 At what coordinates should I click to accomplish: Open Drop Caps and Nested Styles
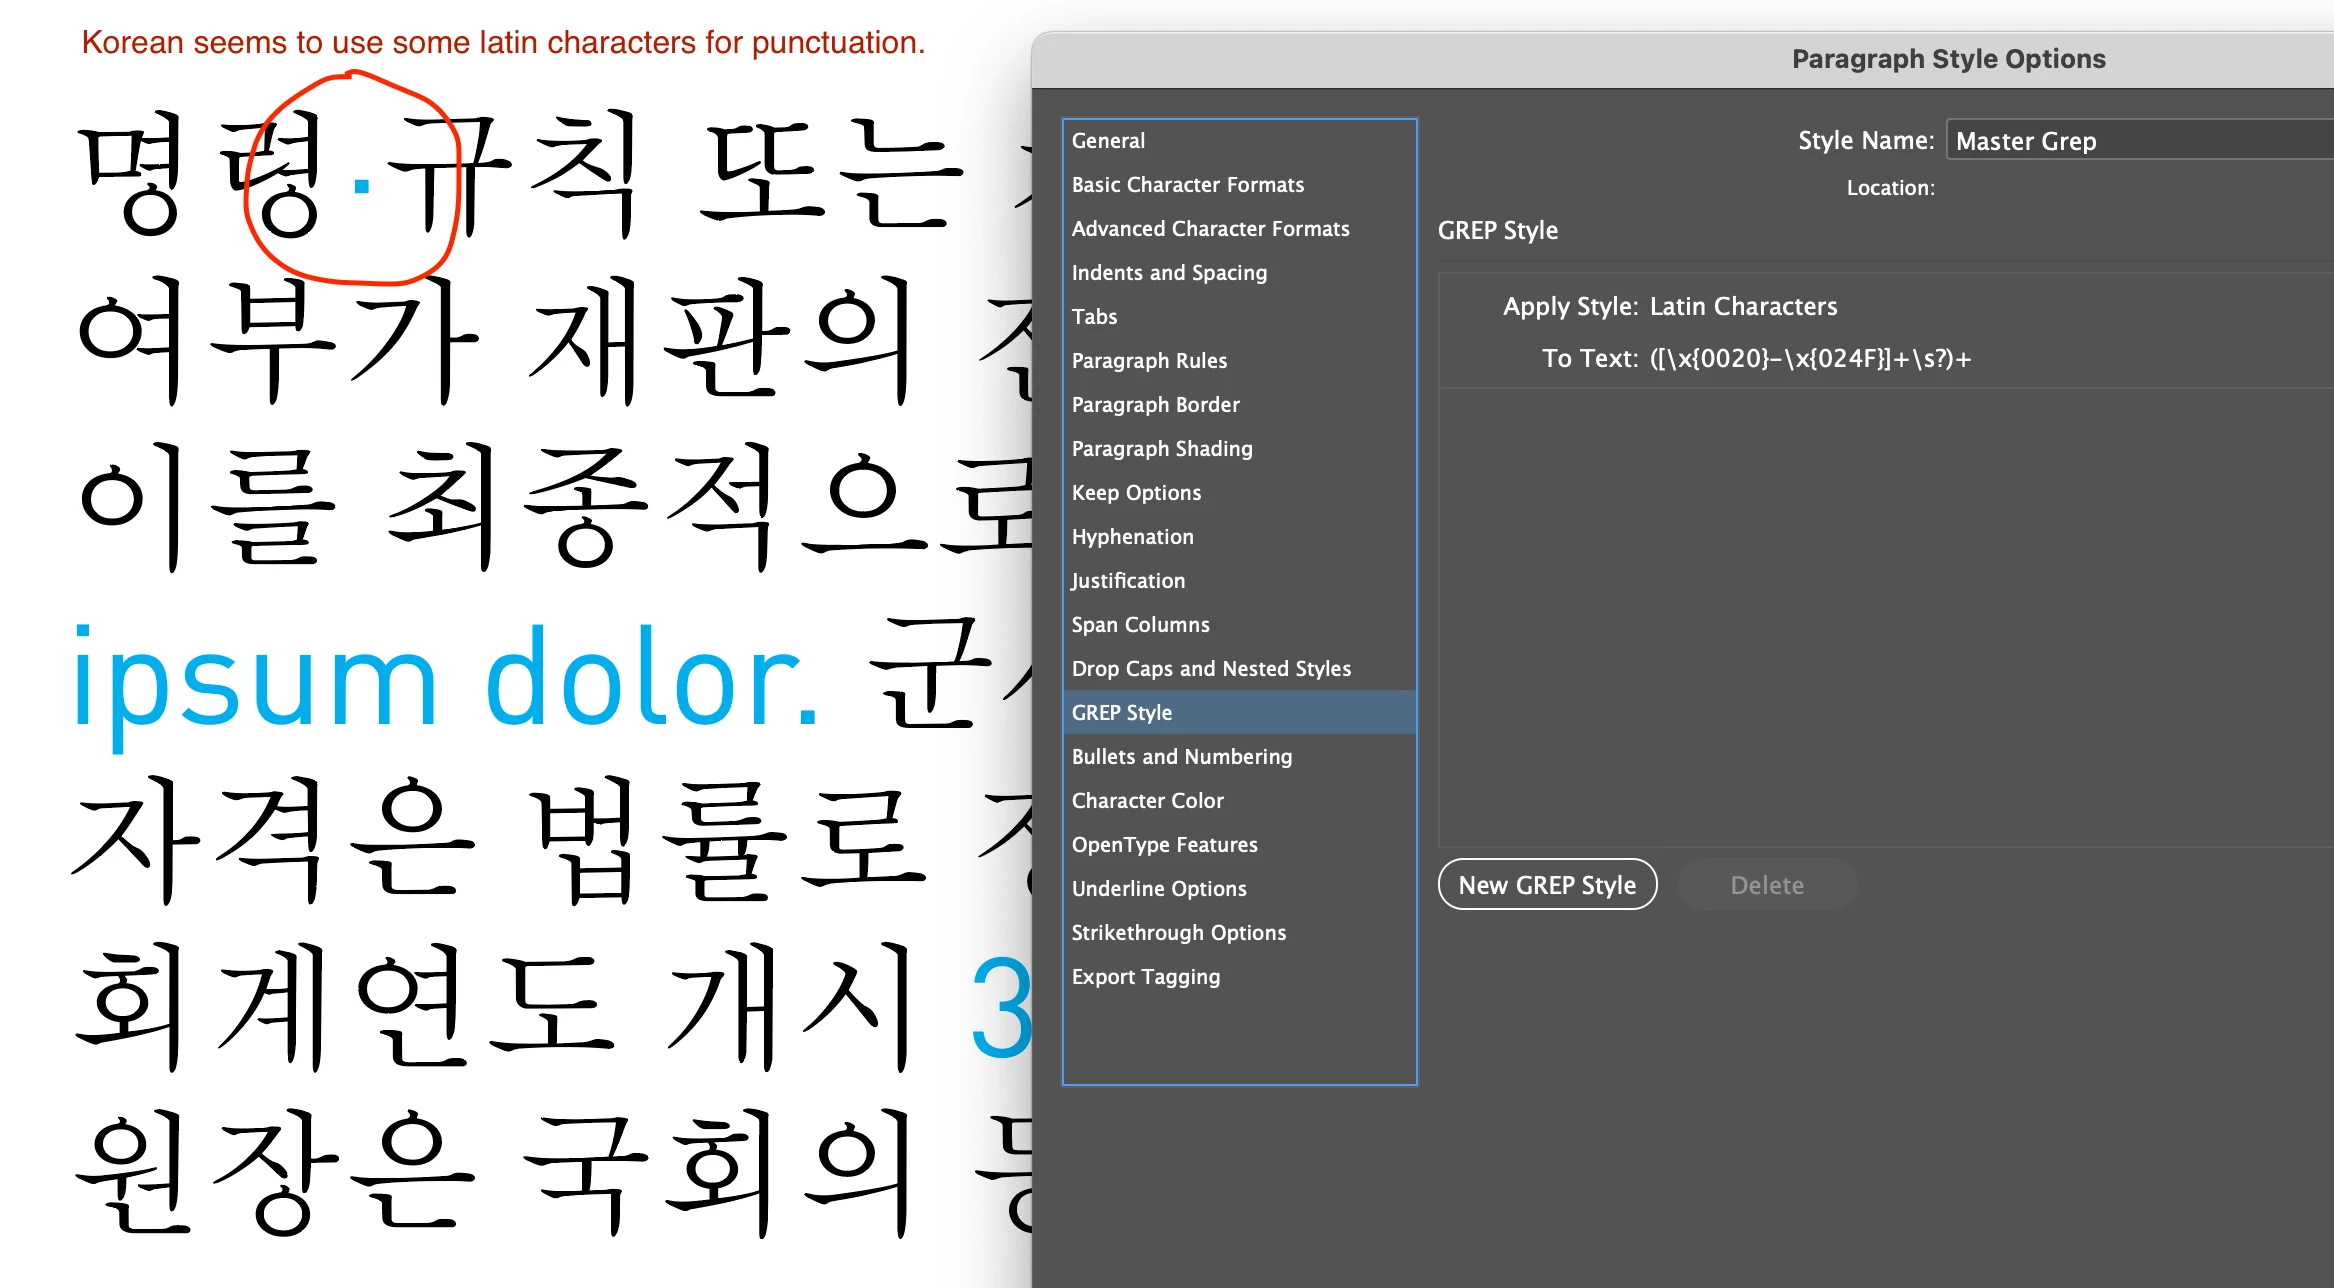coord(1210,669)
